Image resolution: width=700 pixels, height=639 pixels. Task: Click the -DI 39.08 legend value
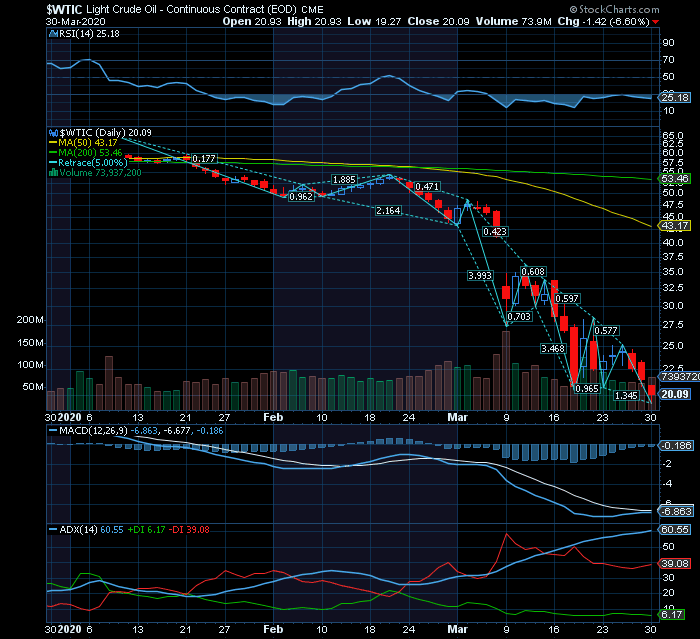(x=191, y=530)
